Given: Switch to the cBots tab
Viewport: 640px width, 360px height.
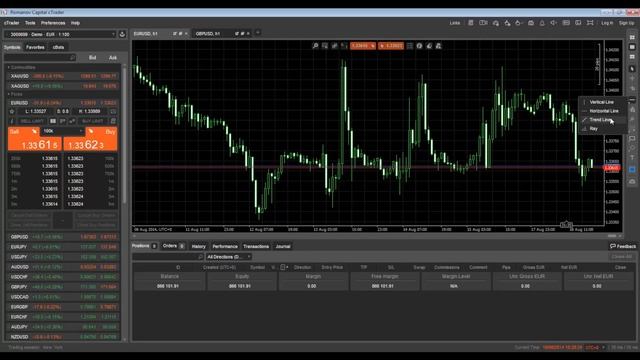Looking at the screenshot, I should (58, 47).
